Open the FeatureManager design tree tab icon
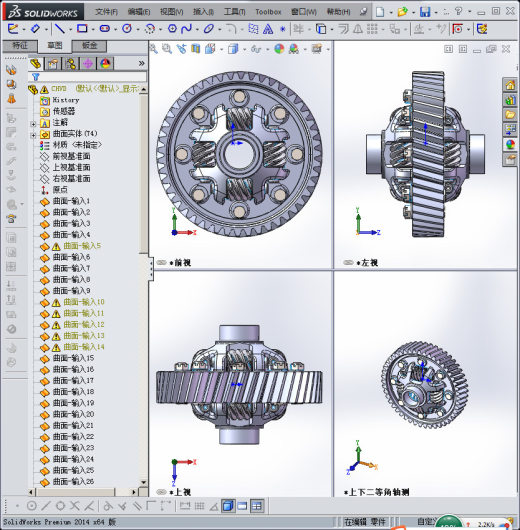This screenshot has width=520, height=530. [36, 64]
